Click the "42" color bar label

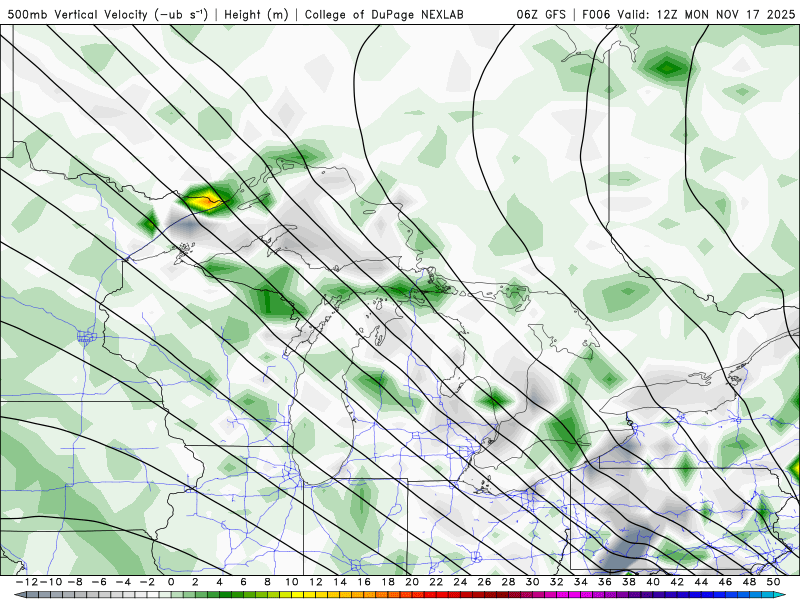(x=677, y=582)
